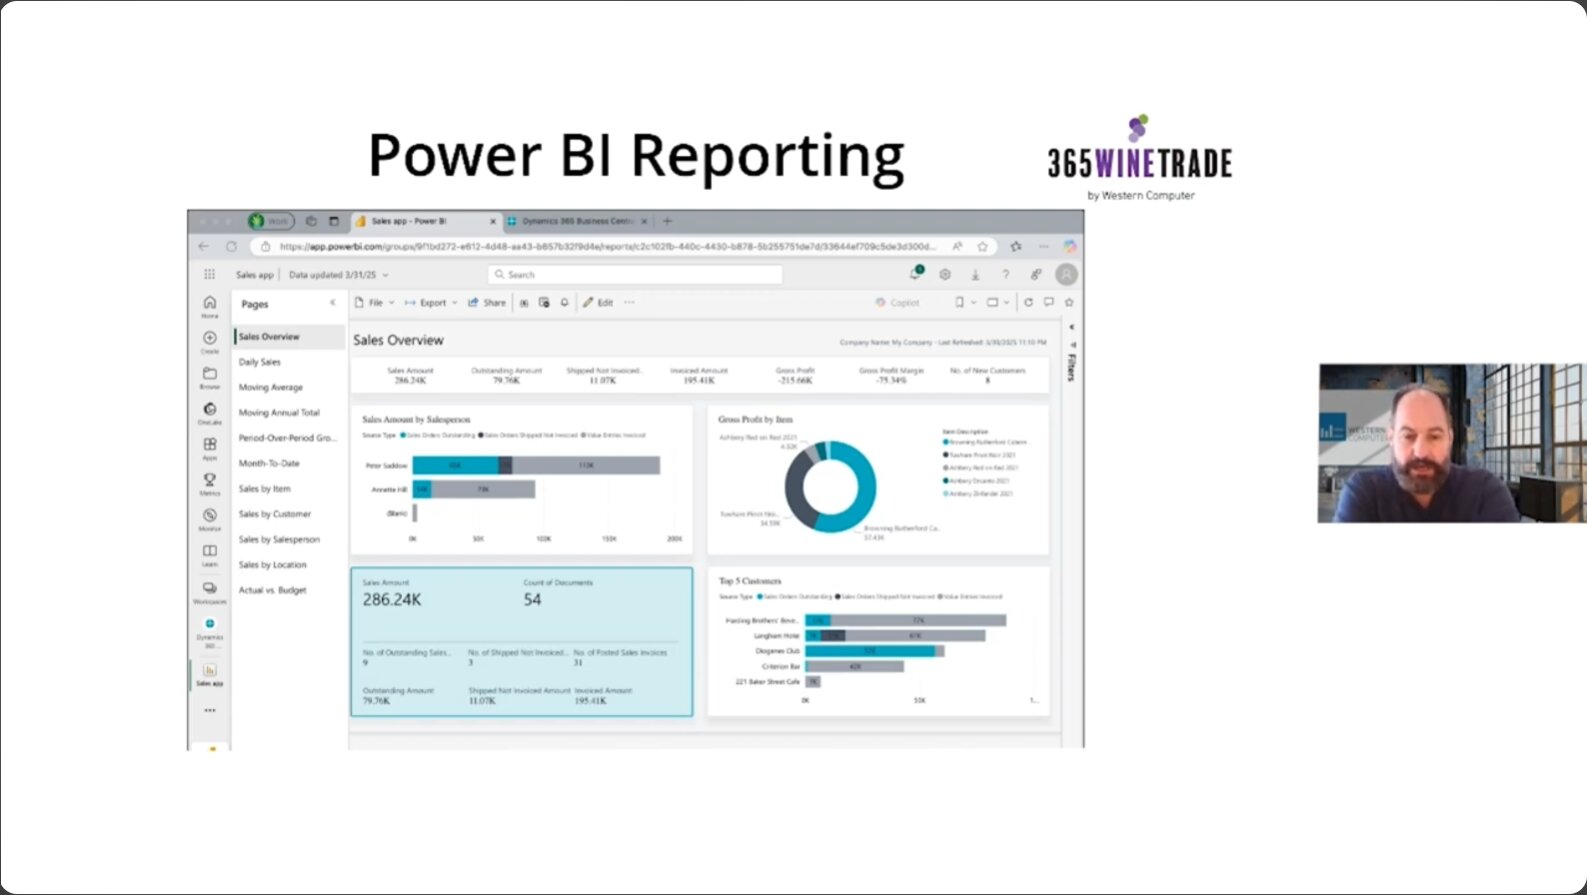This screenshot has height=895, width=1587.
Task: Open the mobile layout view dropdown
Action: point(965,302)
